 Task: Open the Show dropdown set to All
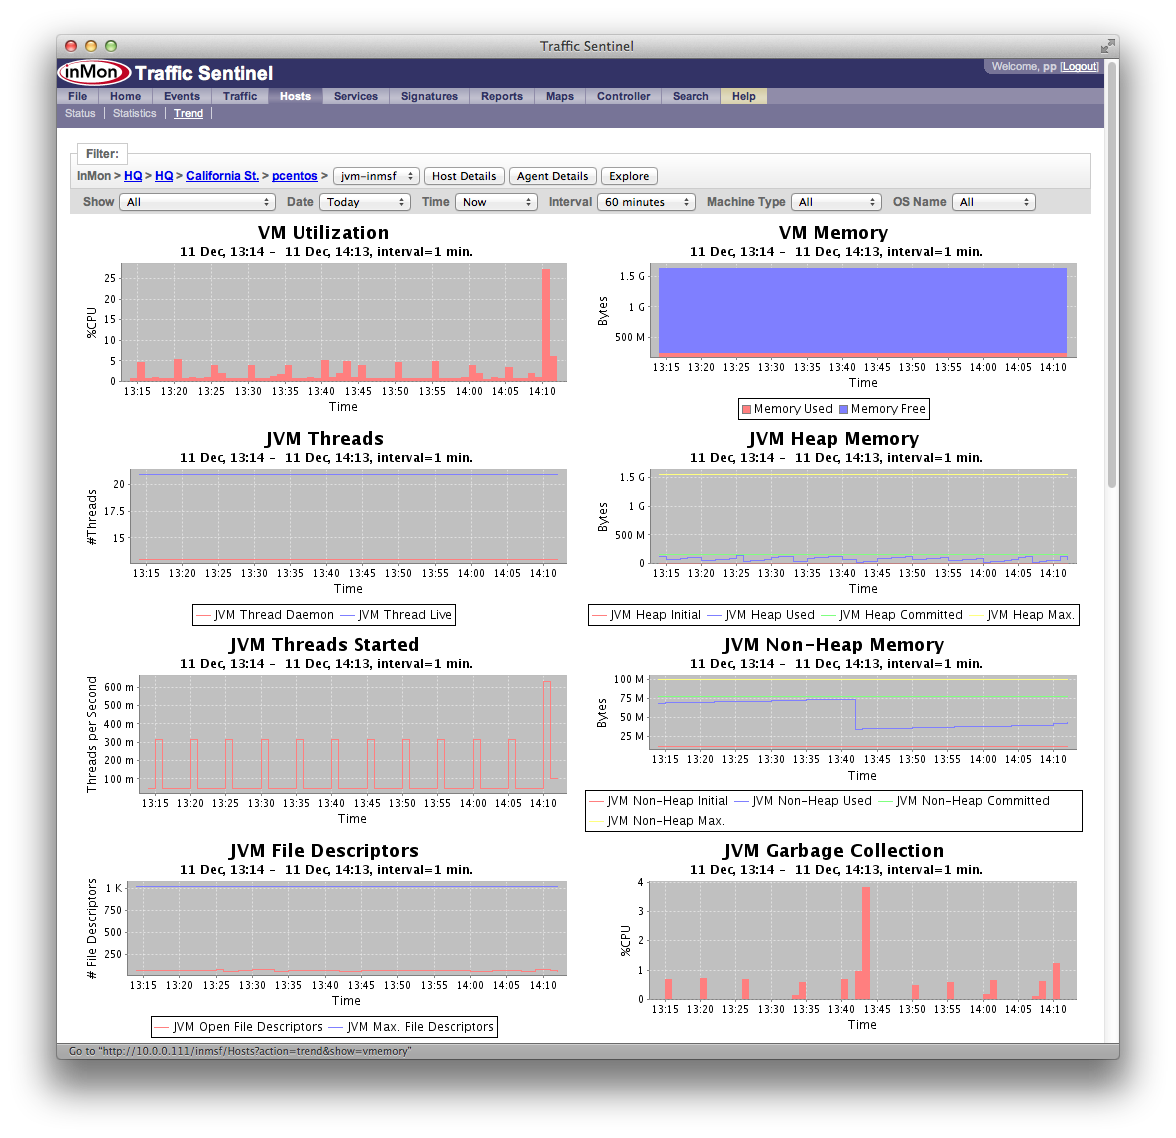[197, 202]
